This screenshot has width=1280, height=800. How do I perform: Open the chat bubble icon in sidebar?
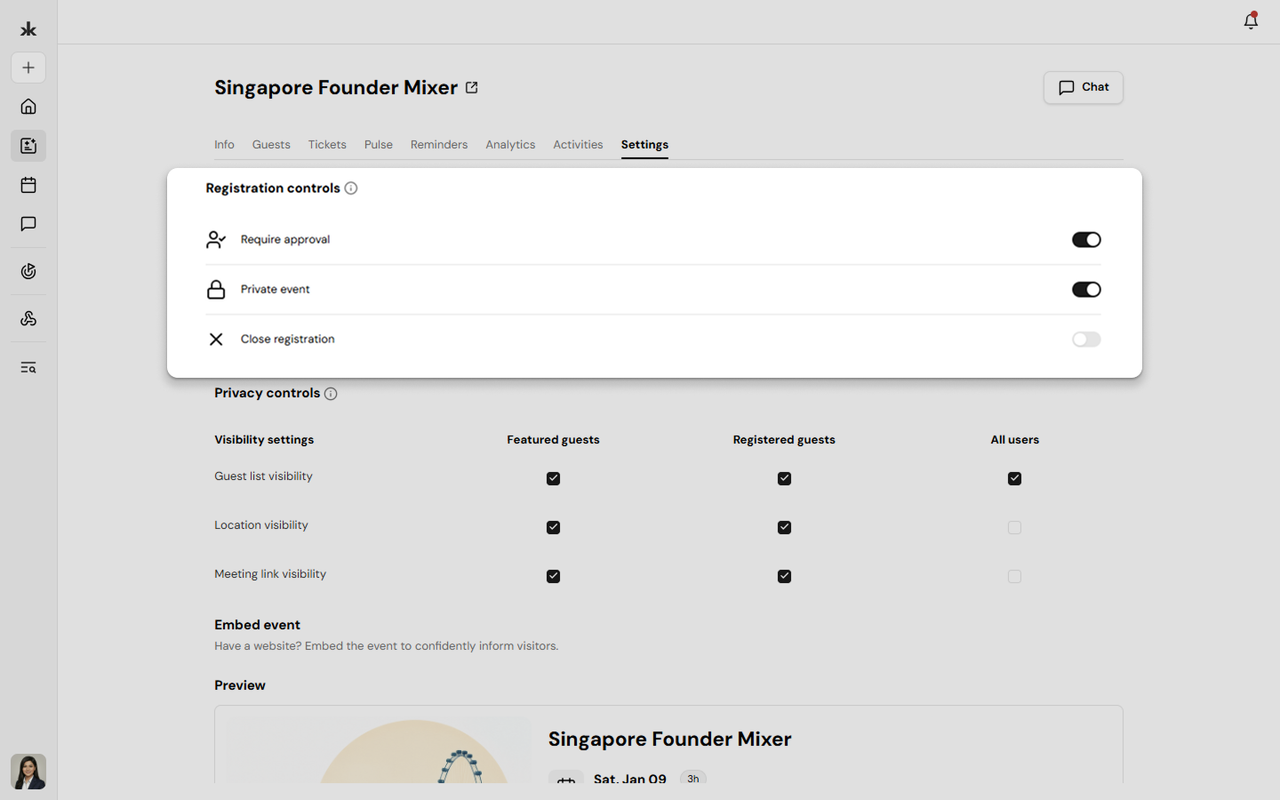[28, 224]
